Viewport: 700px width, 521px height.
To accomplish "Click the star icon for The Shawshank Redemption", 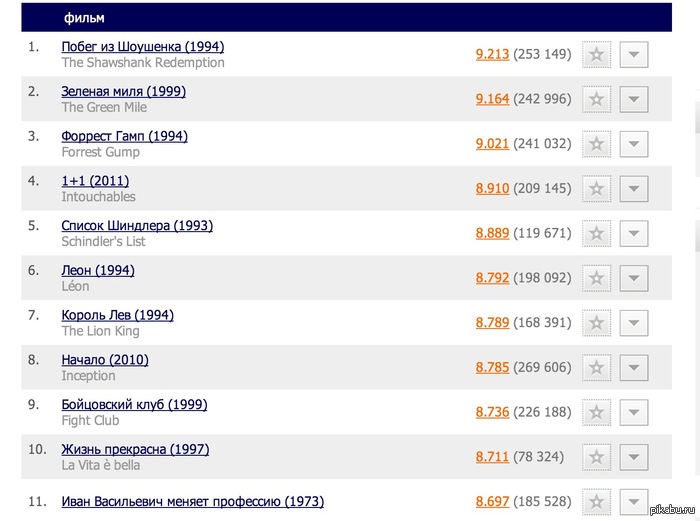I will point(596,55).
